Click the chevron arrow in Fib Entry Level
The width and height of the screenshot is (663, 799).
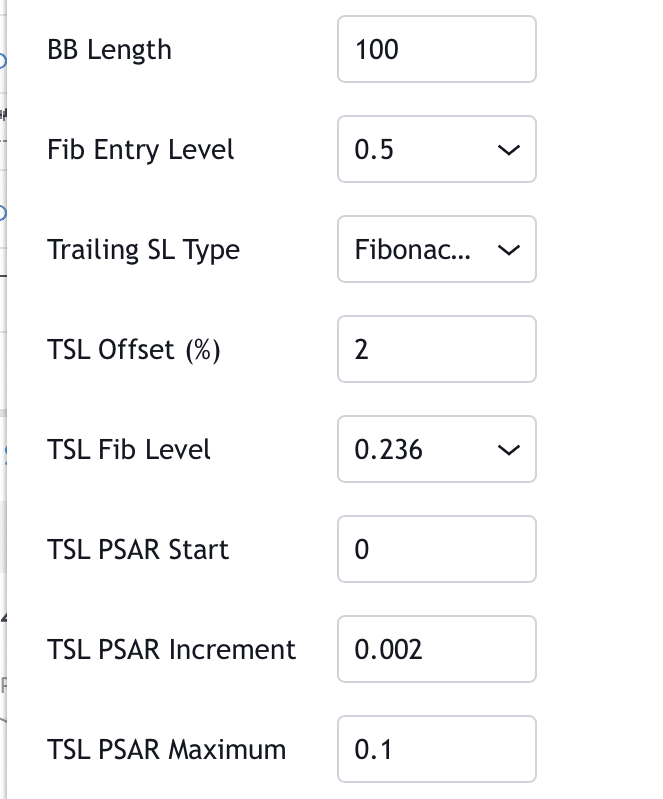[x=508, y=150]
